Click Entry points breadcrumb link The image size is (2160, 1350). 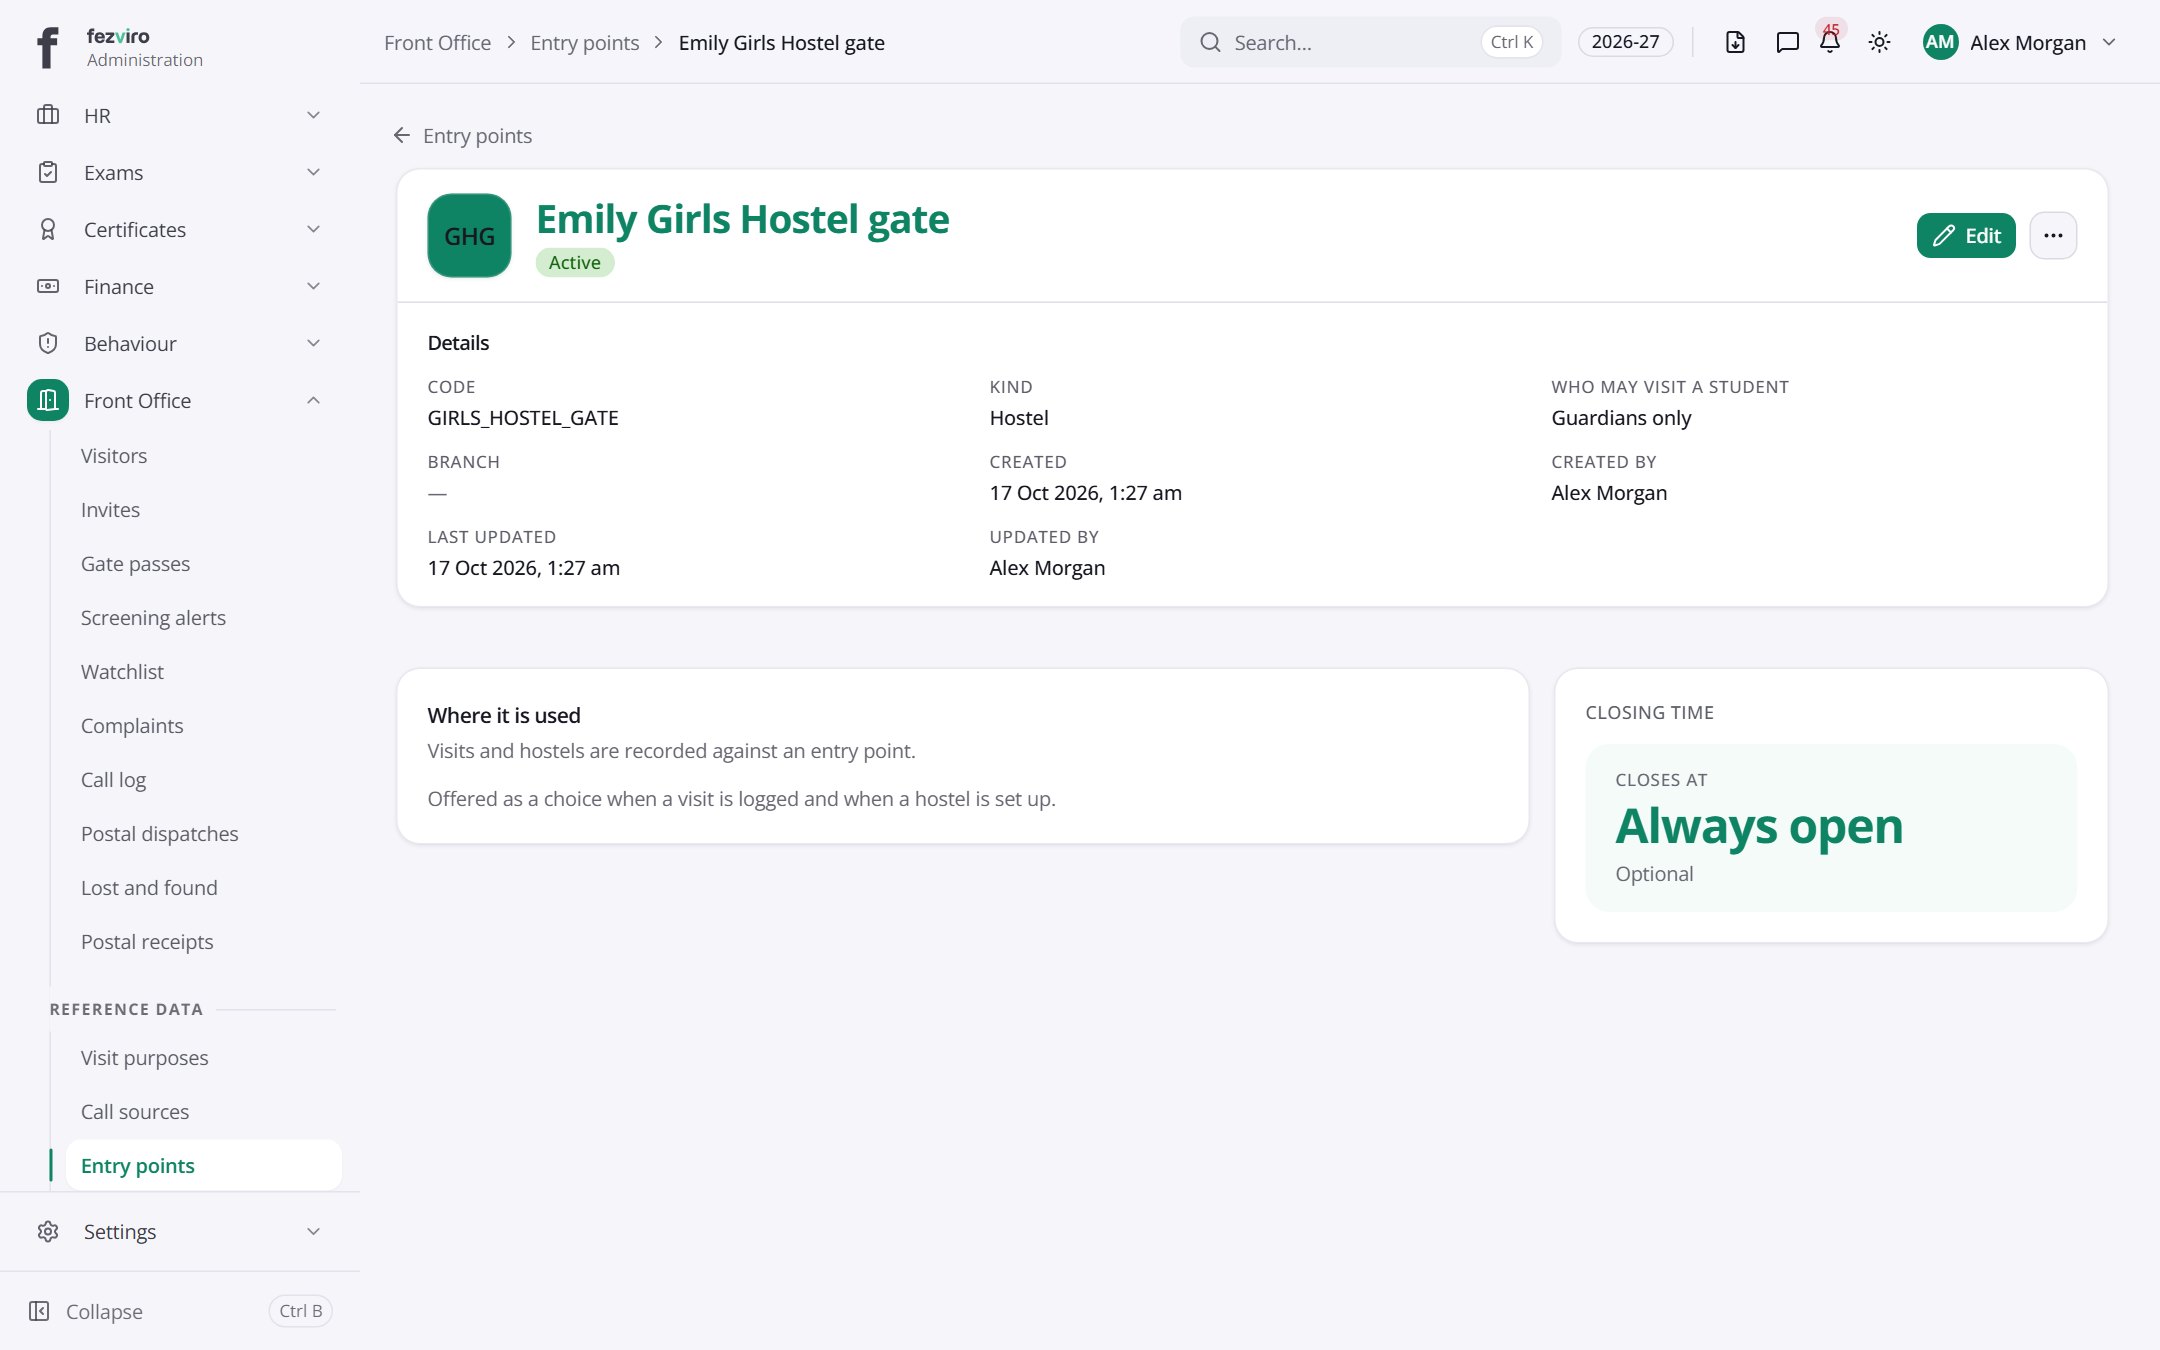[584, 43]
